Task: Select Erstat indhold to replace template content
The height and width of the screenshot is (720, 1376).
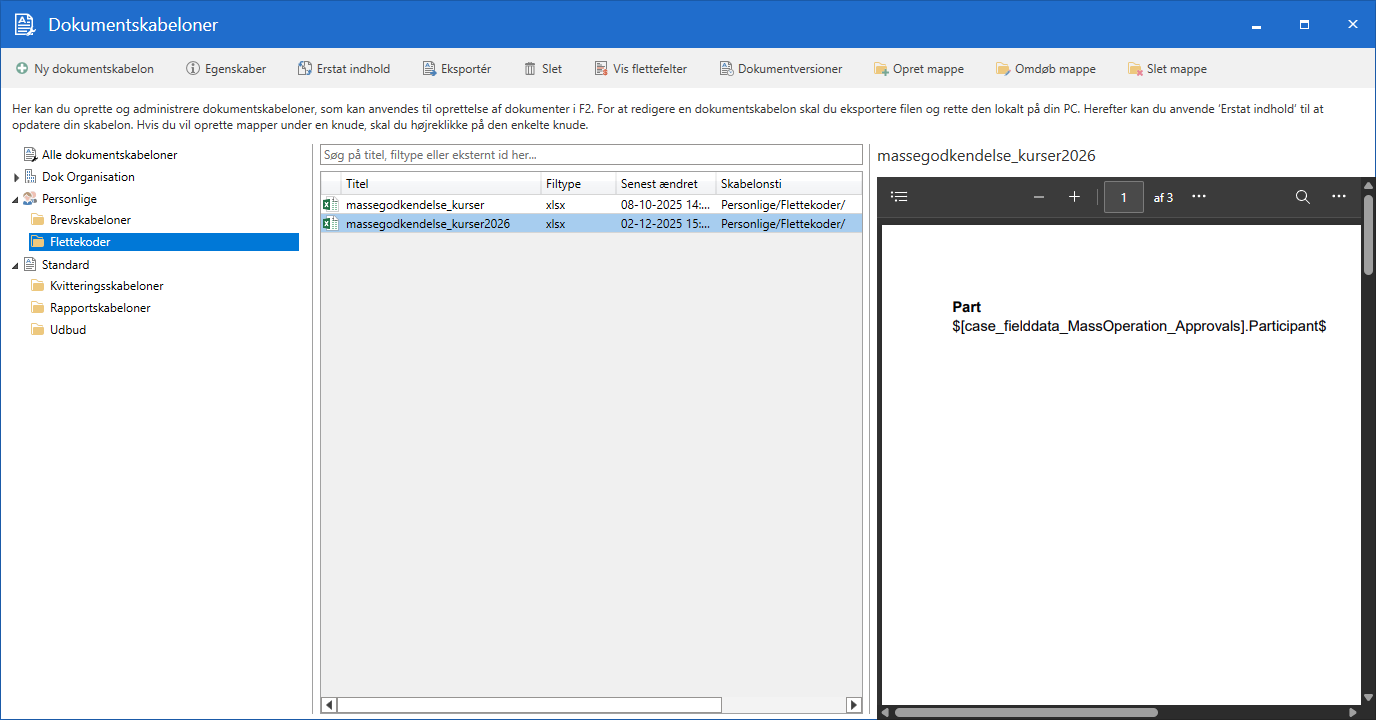Action: tap(344, 68)
